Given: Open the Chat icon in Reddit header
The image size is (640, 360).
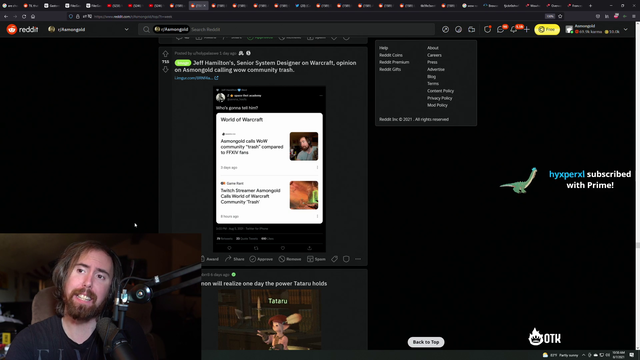Looking at the screenshot, I should (x=500, y=29).
